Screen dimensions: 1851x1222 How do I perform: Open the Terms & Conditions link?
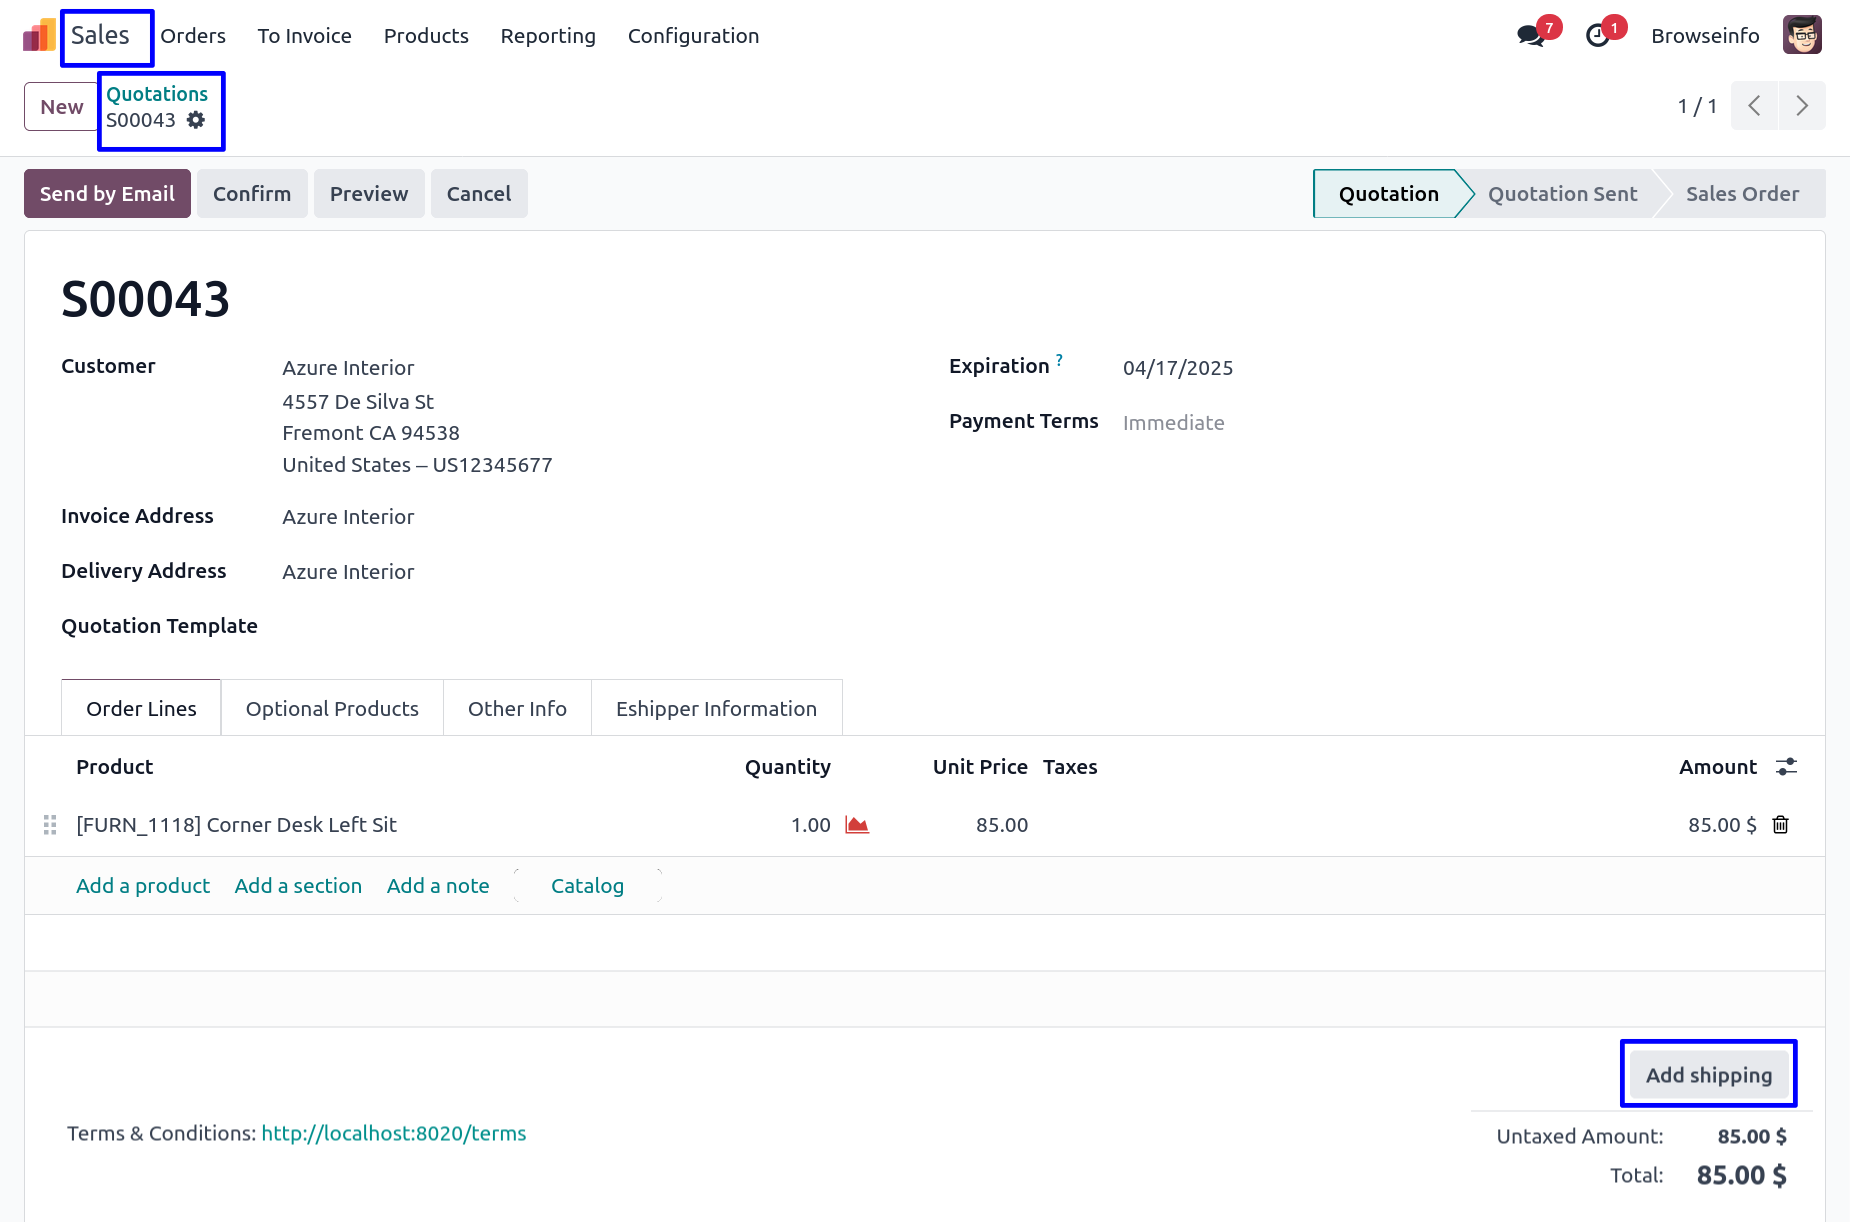[394, 1133]
